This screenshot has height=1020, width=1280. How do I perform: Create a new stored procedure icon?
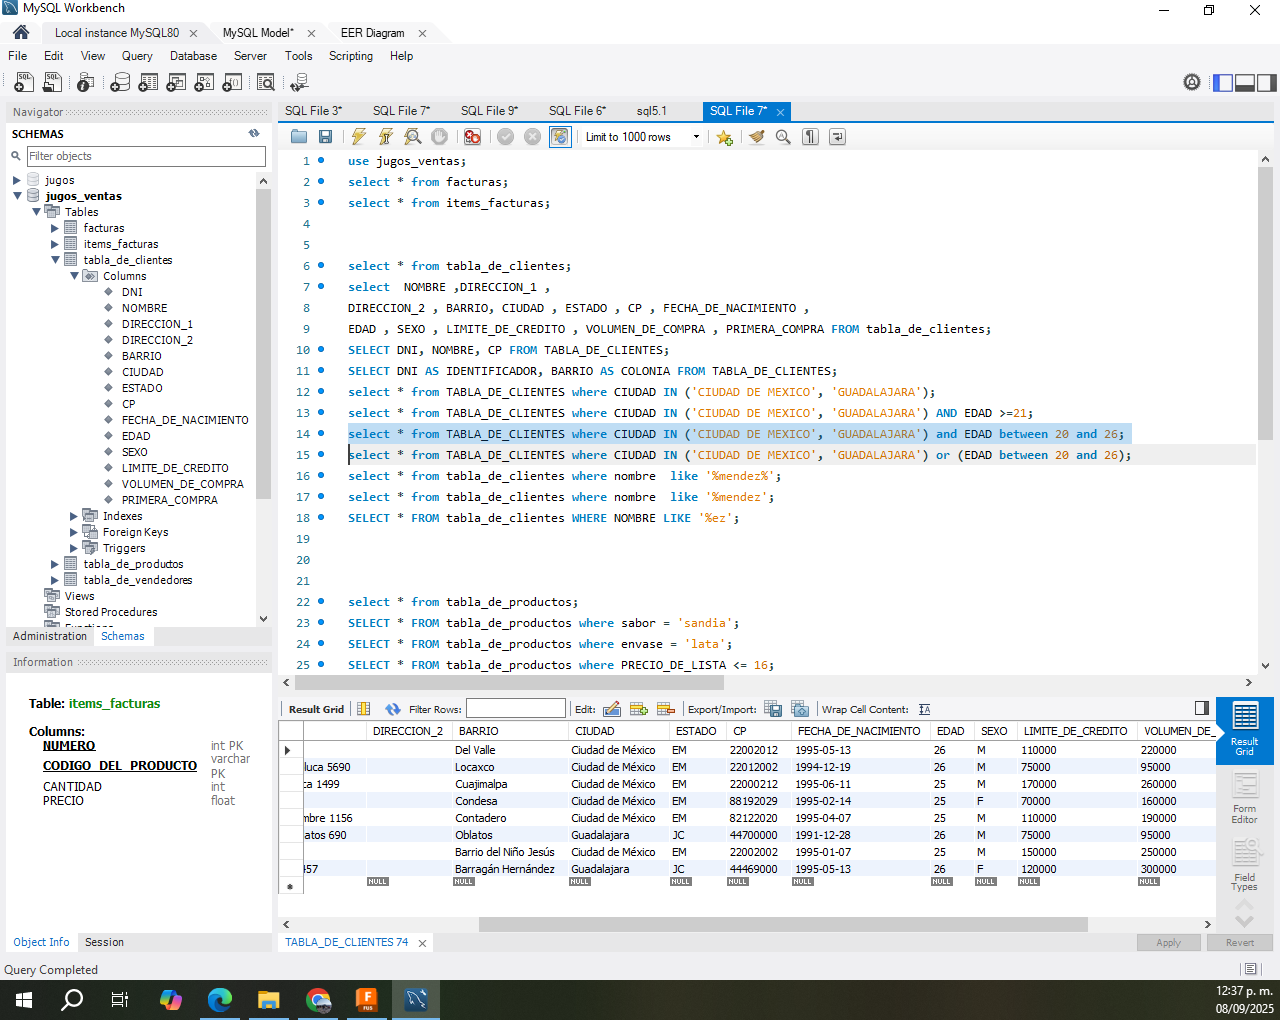[x=204, y=83]
